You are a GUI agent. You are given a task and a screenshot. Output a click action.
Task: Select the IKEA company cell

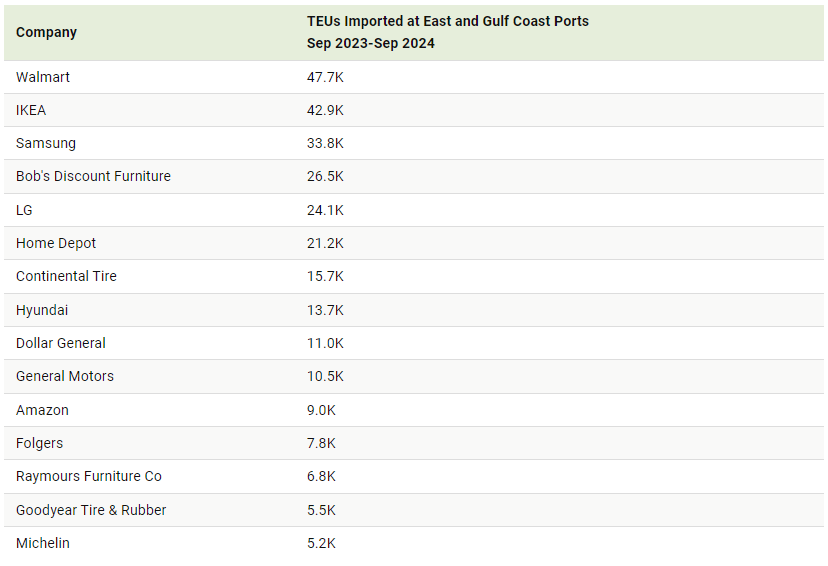click(31, 110)
